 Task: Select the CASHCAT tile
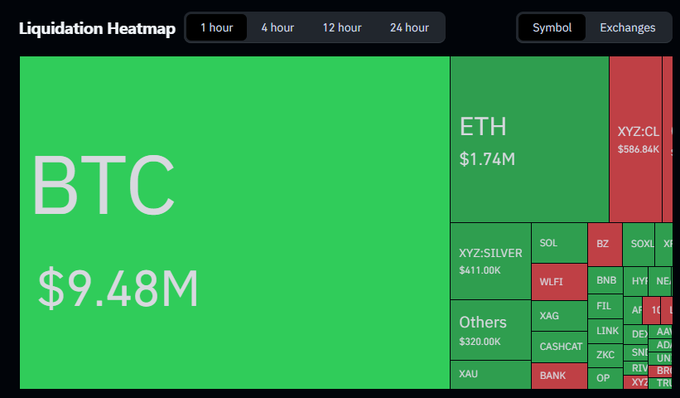(x=559, y=347)
